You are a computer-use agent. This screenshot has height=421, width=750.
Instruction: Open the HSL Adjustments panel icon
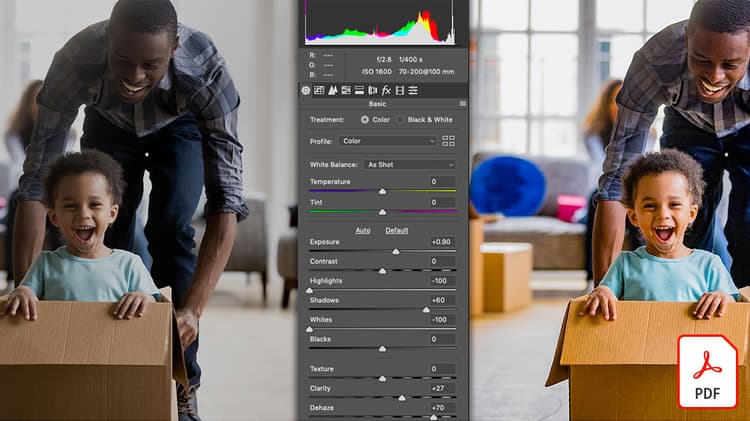[346, 90]
